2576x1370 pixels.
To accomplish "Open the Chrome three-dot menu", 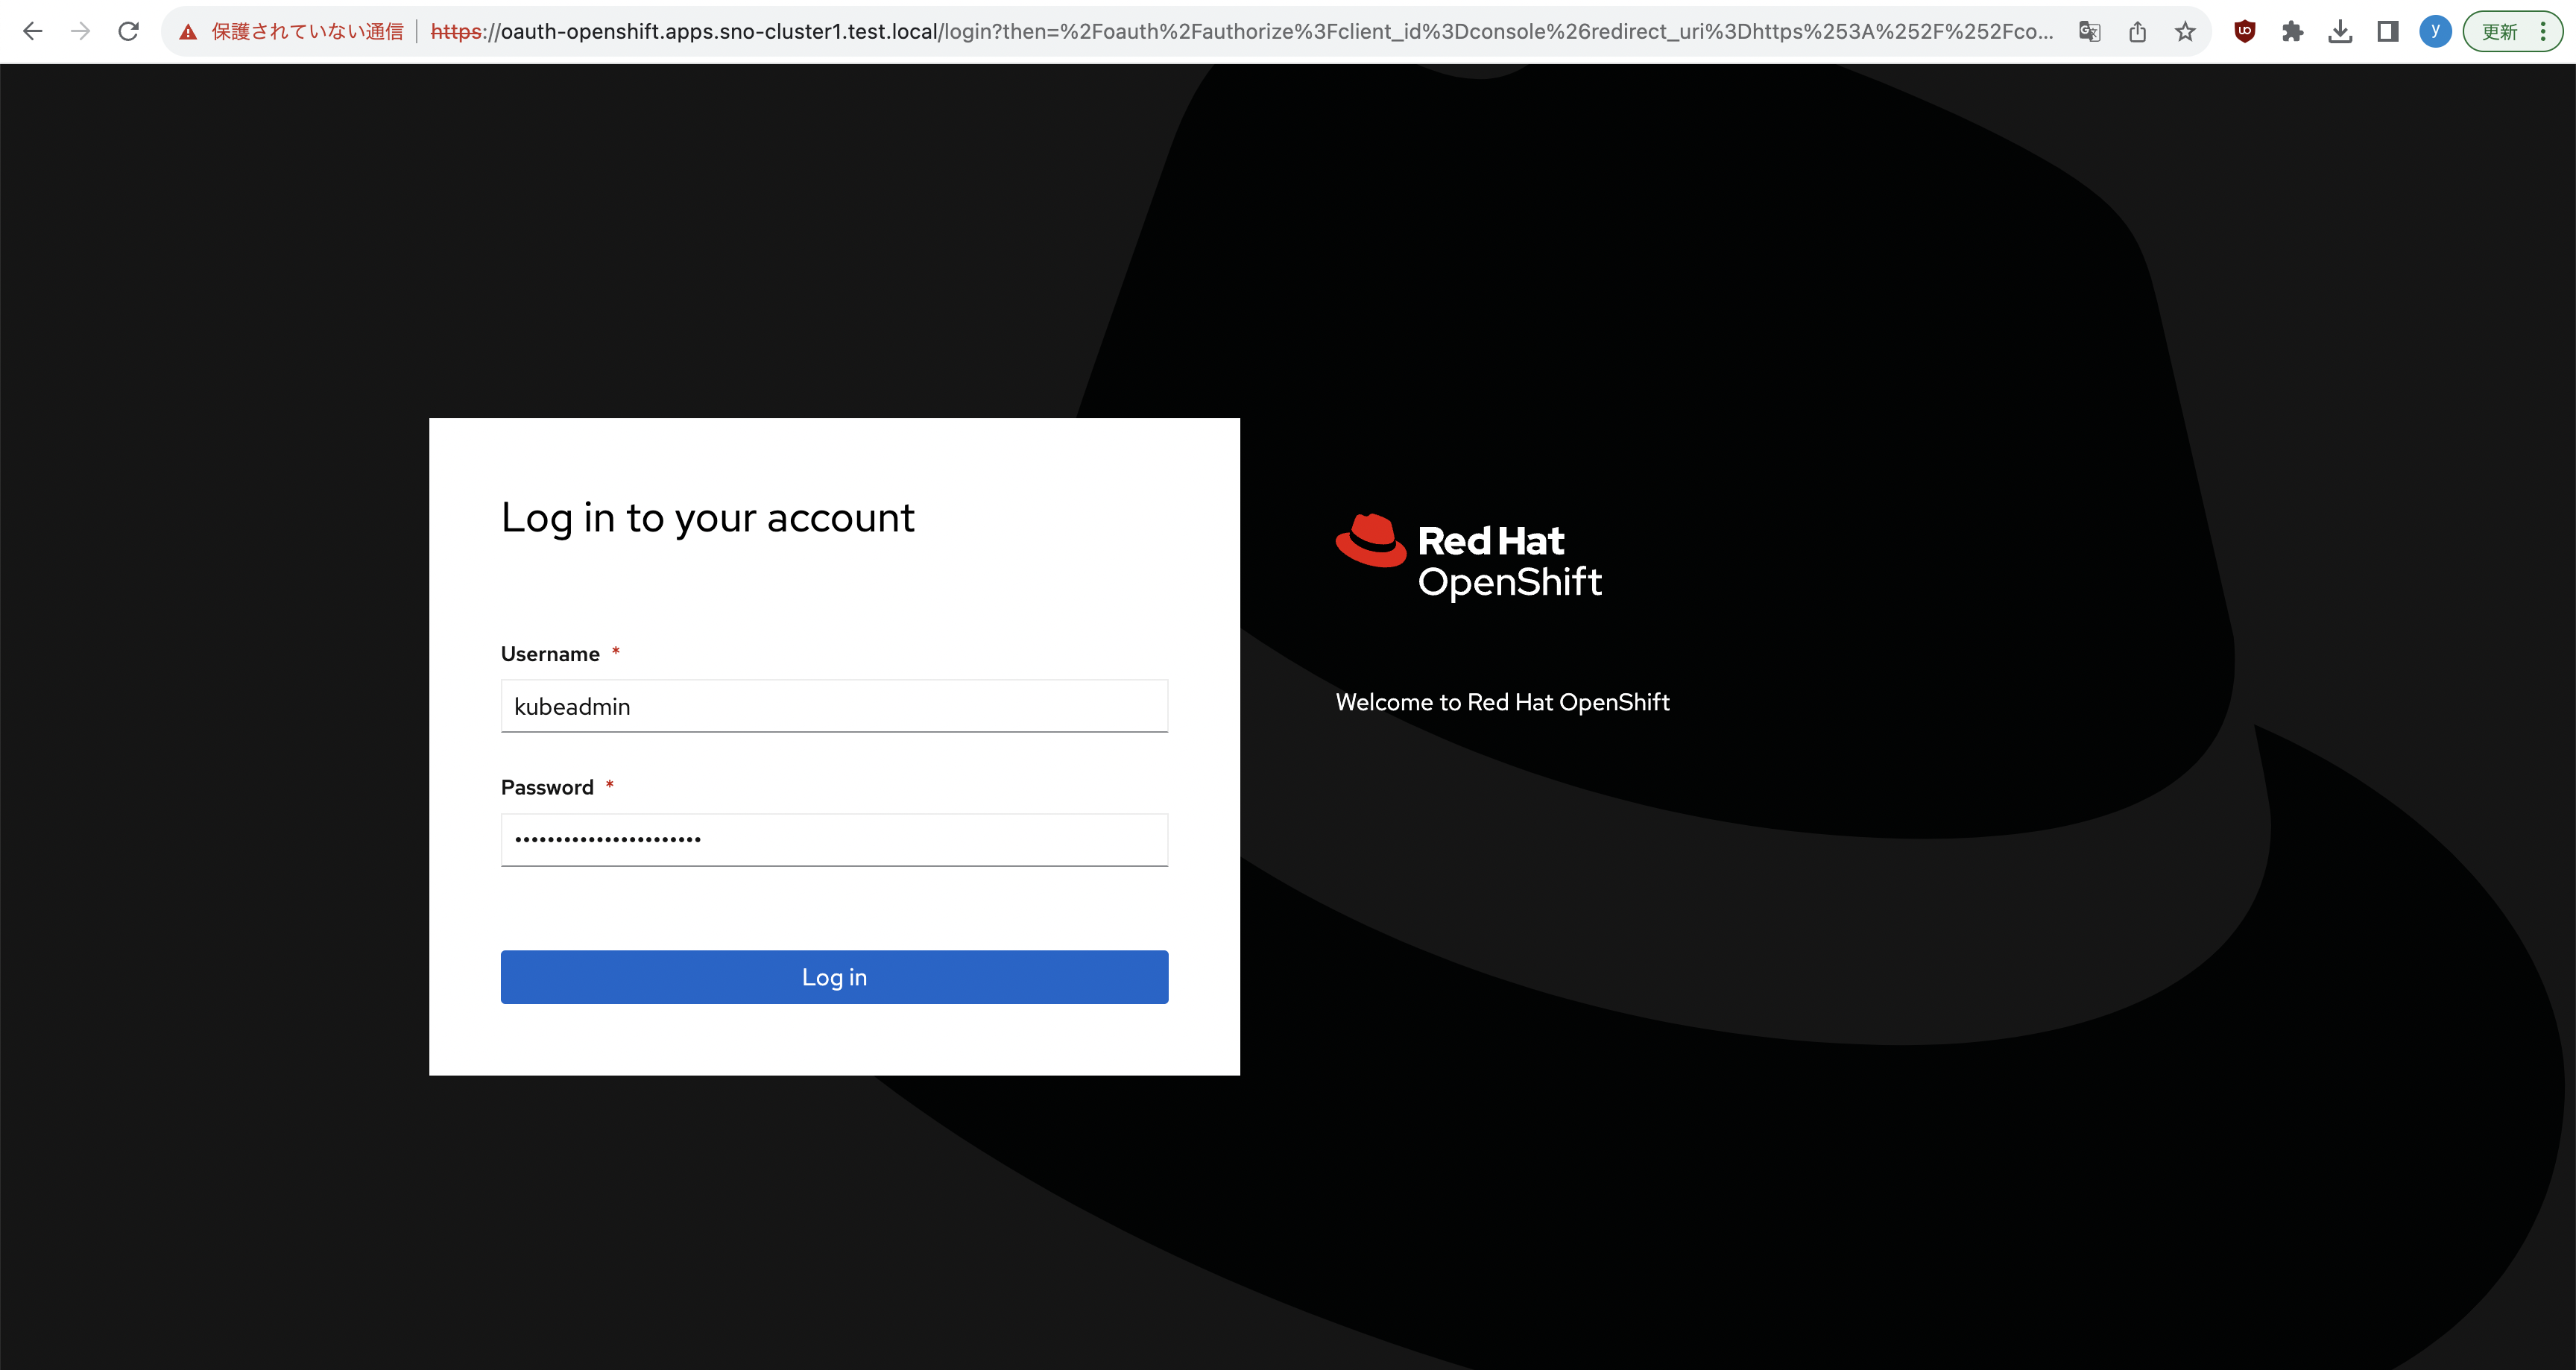I will (2543, 32).
